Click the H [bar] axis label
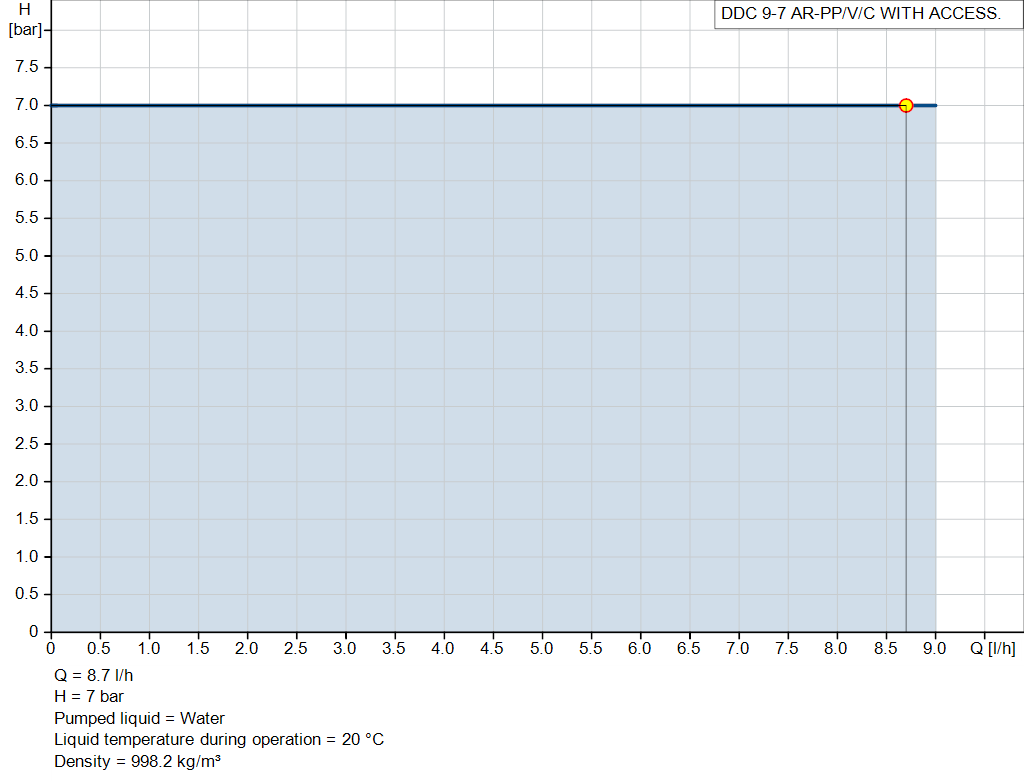1024x781 pixels. (27, 20)
